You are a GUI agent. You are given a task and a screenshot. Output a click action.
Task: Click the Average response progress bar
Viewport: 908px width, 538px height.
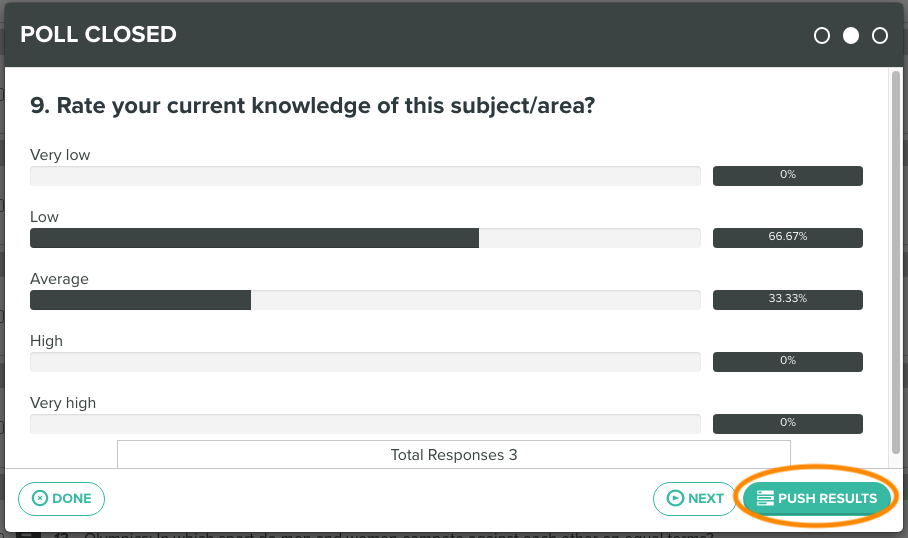(x=365, y=300)
